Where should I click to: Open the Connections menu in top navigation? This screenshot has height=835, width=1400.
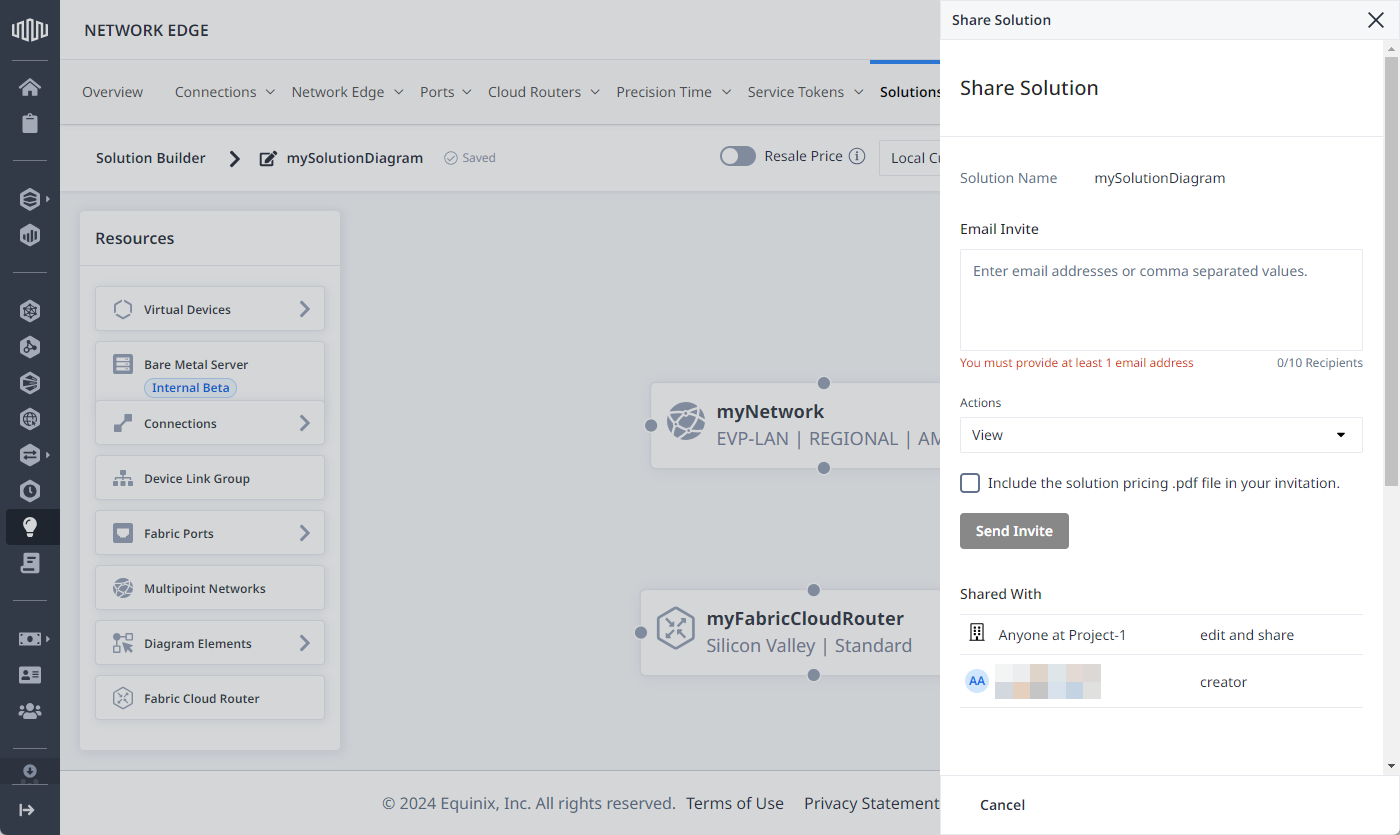[x=225, y=92]
